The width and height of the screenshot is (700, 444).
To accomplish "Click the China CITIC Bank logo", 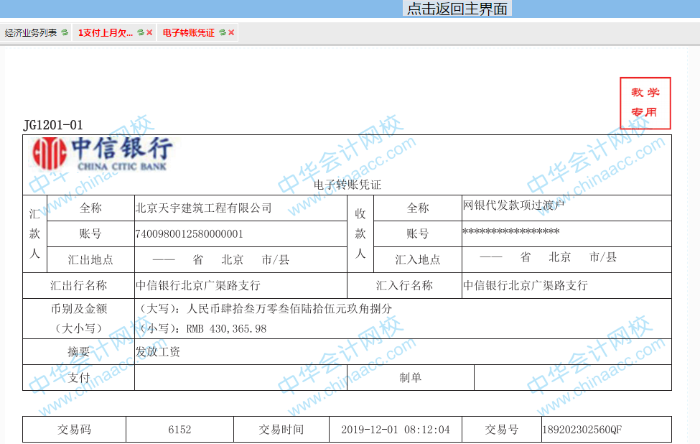I will 102,153.
